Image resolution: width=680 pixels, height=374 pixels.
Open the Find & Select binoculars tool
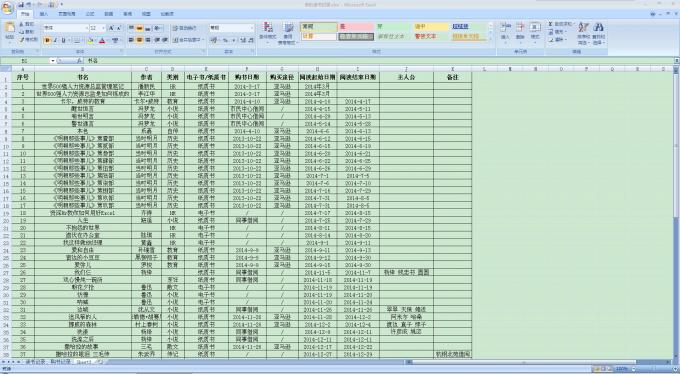point(598,33)
